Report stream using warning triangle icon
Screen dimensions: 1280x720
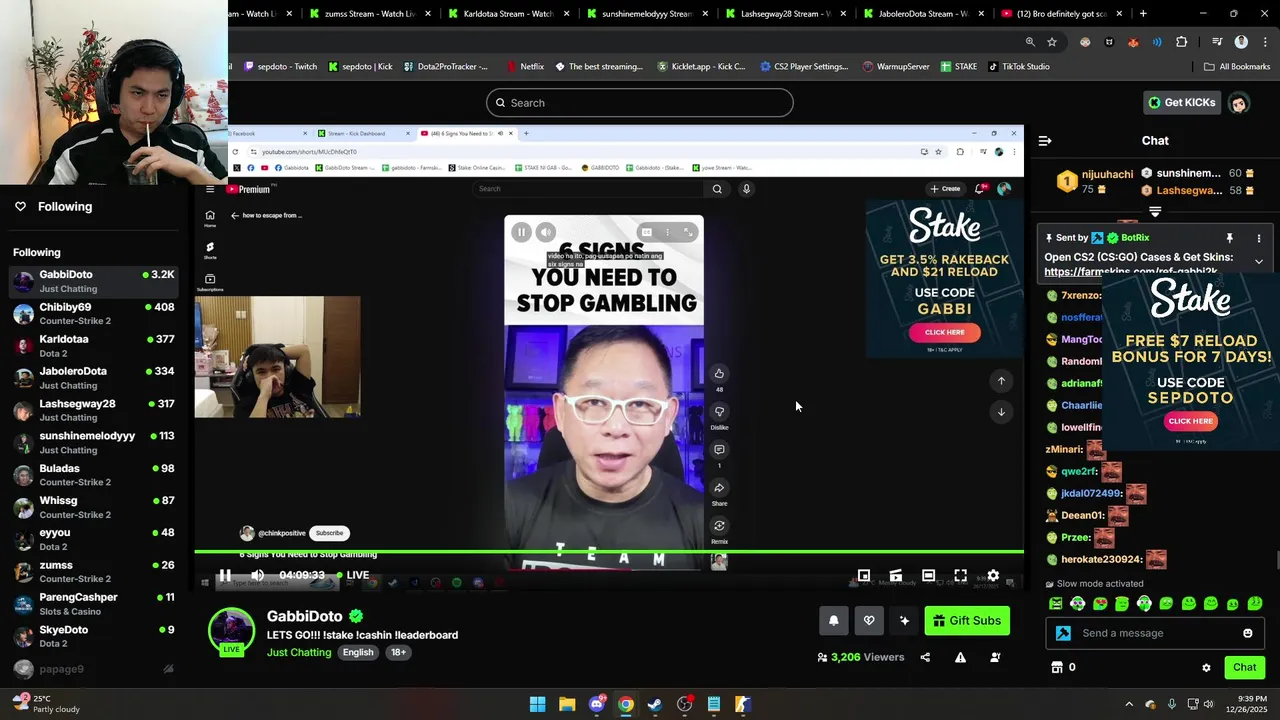point(960,657)
